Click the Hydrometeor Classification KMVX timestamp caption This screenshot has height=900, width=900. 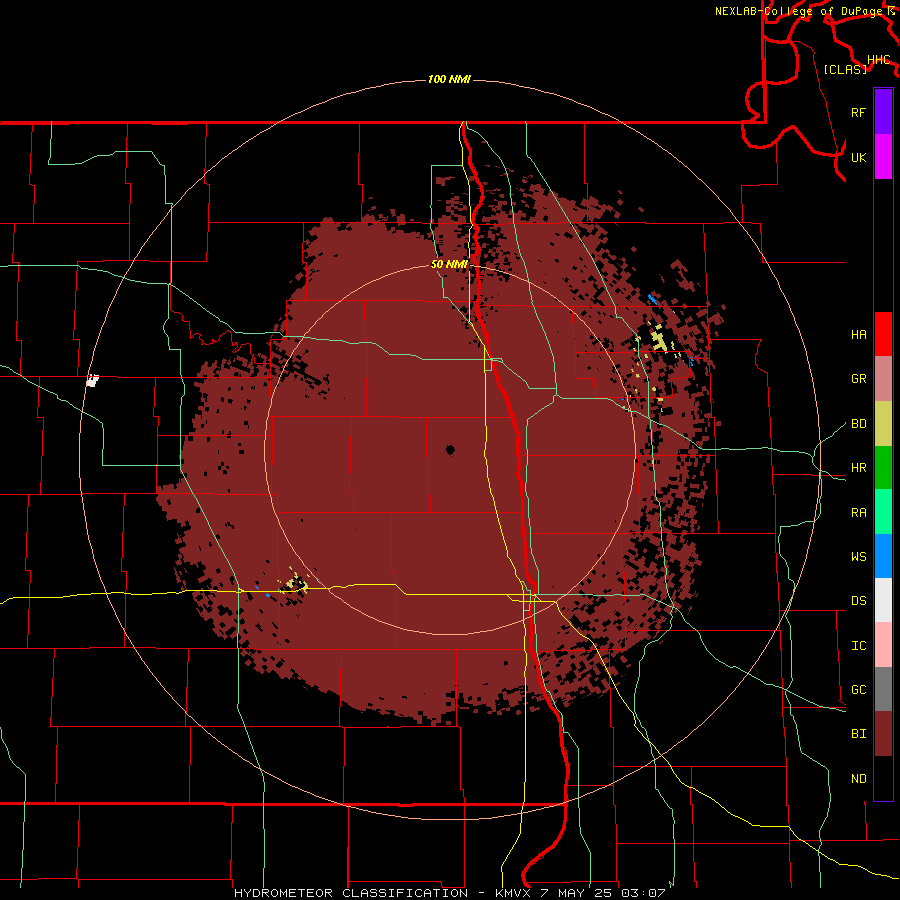tap(449, 893)
